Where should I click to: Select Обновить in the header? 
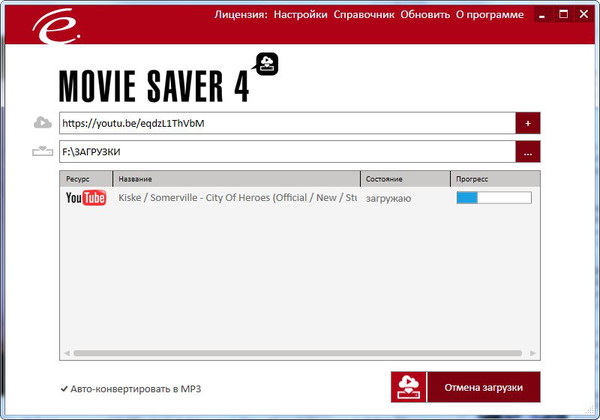(425, 15)
